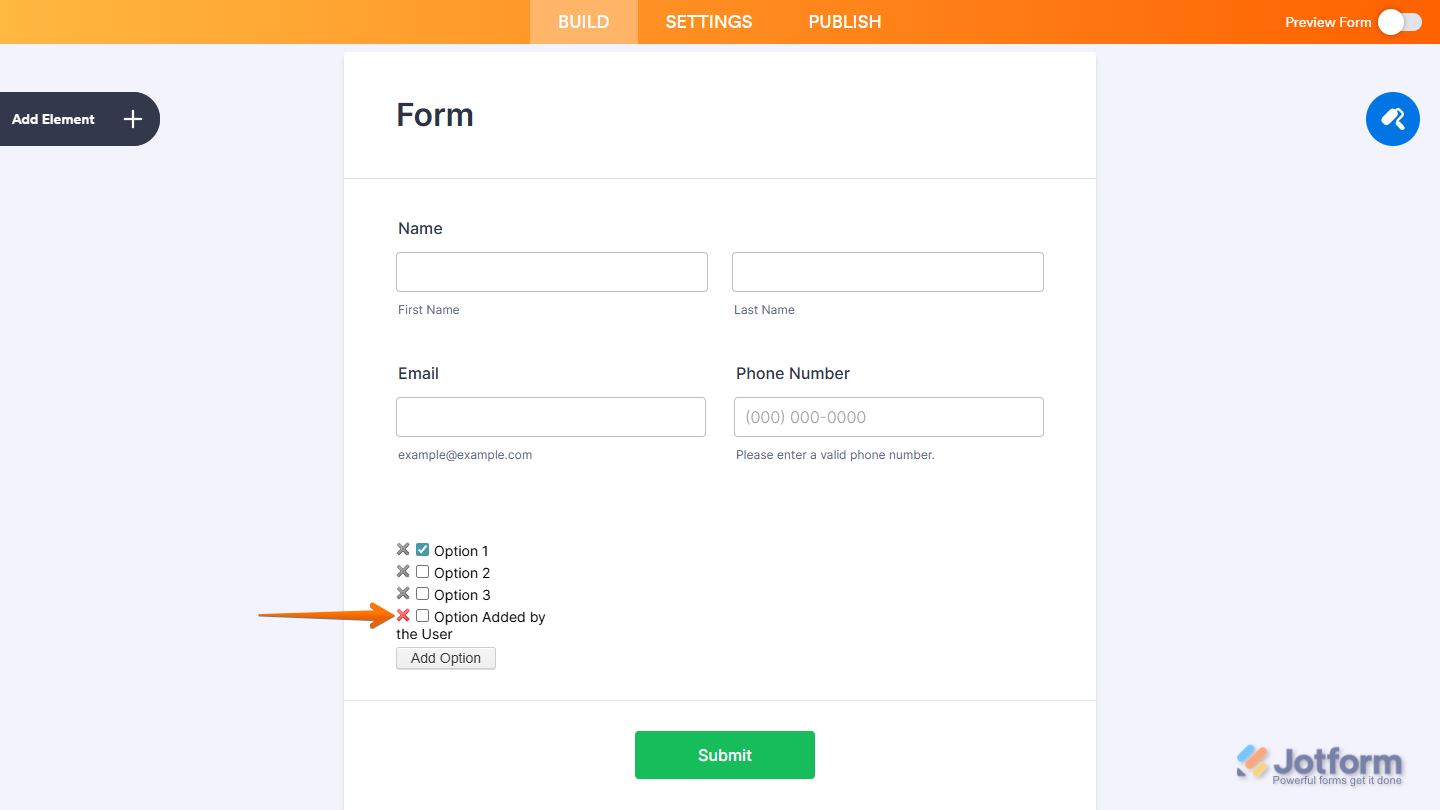Click the Add Element sidebar panel
1440x810 pixels.
(60, 118)
